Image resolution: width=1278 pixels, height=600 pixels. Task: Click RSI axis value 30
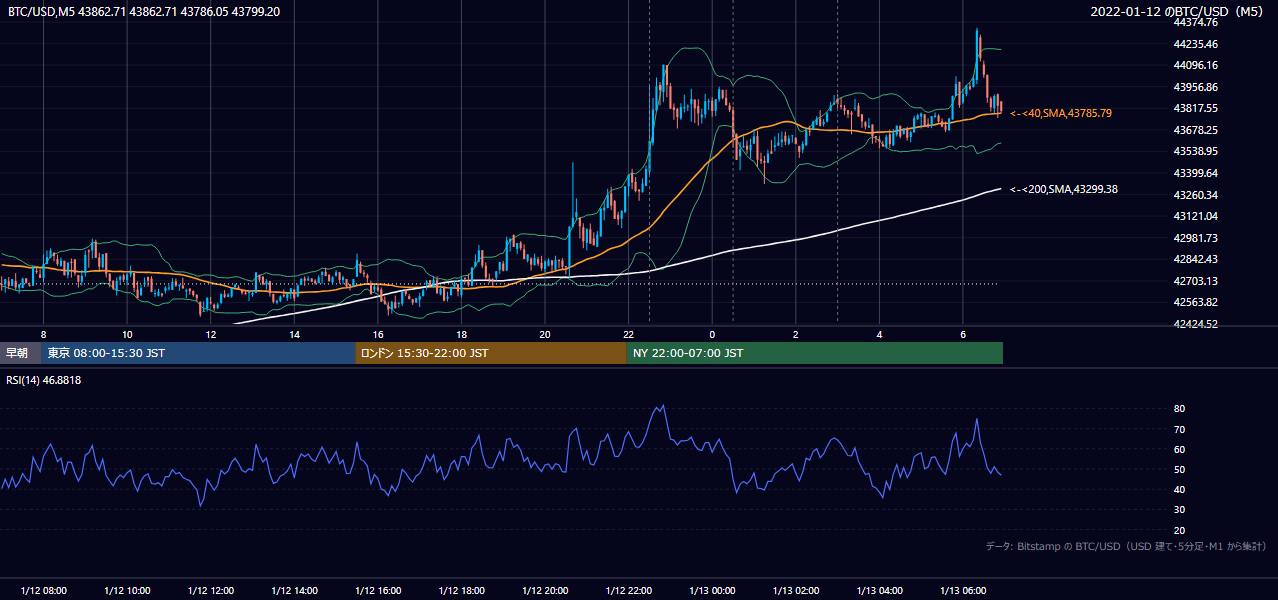(x=1180, y=510)
